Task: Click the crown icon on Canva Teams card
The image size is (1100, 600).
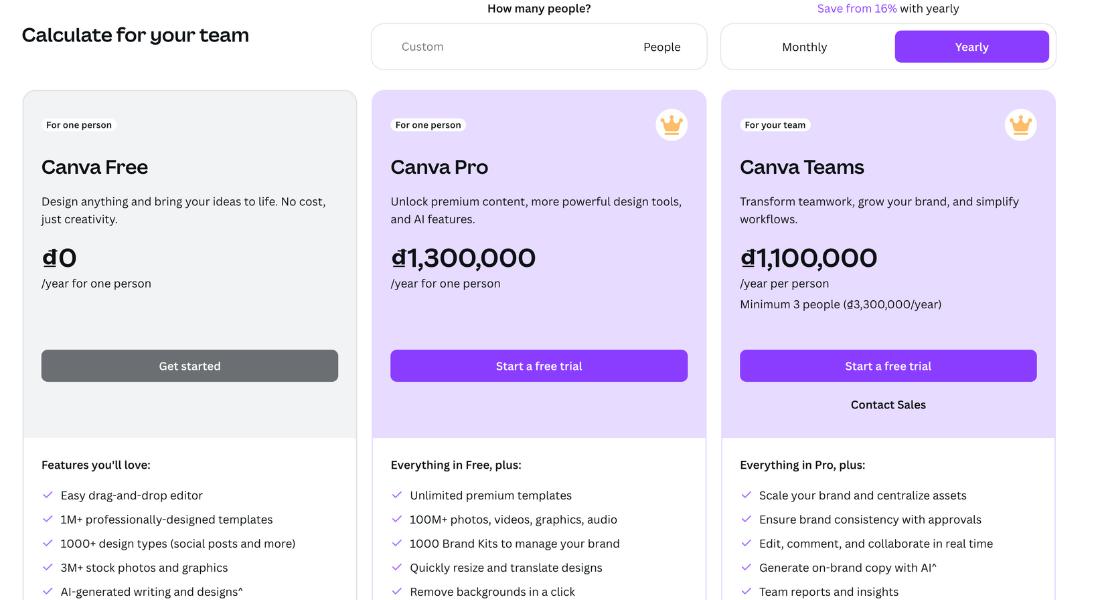Action: click(1020, 125)
